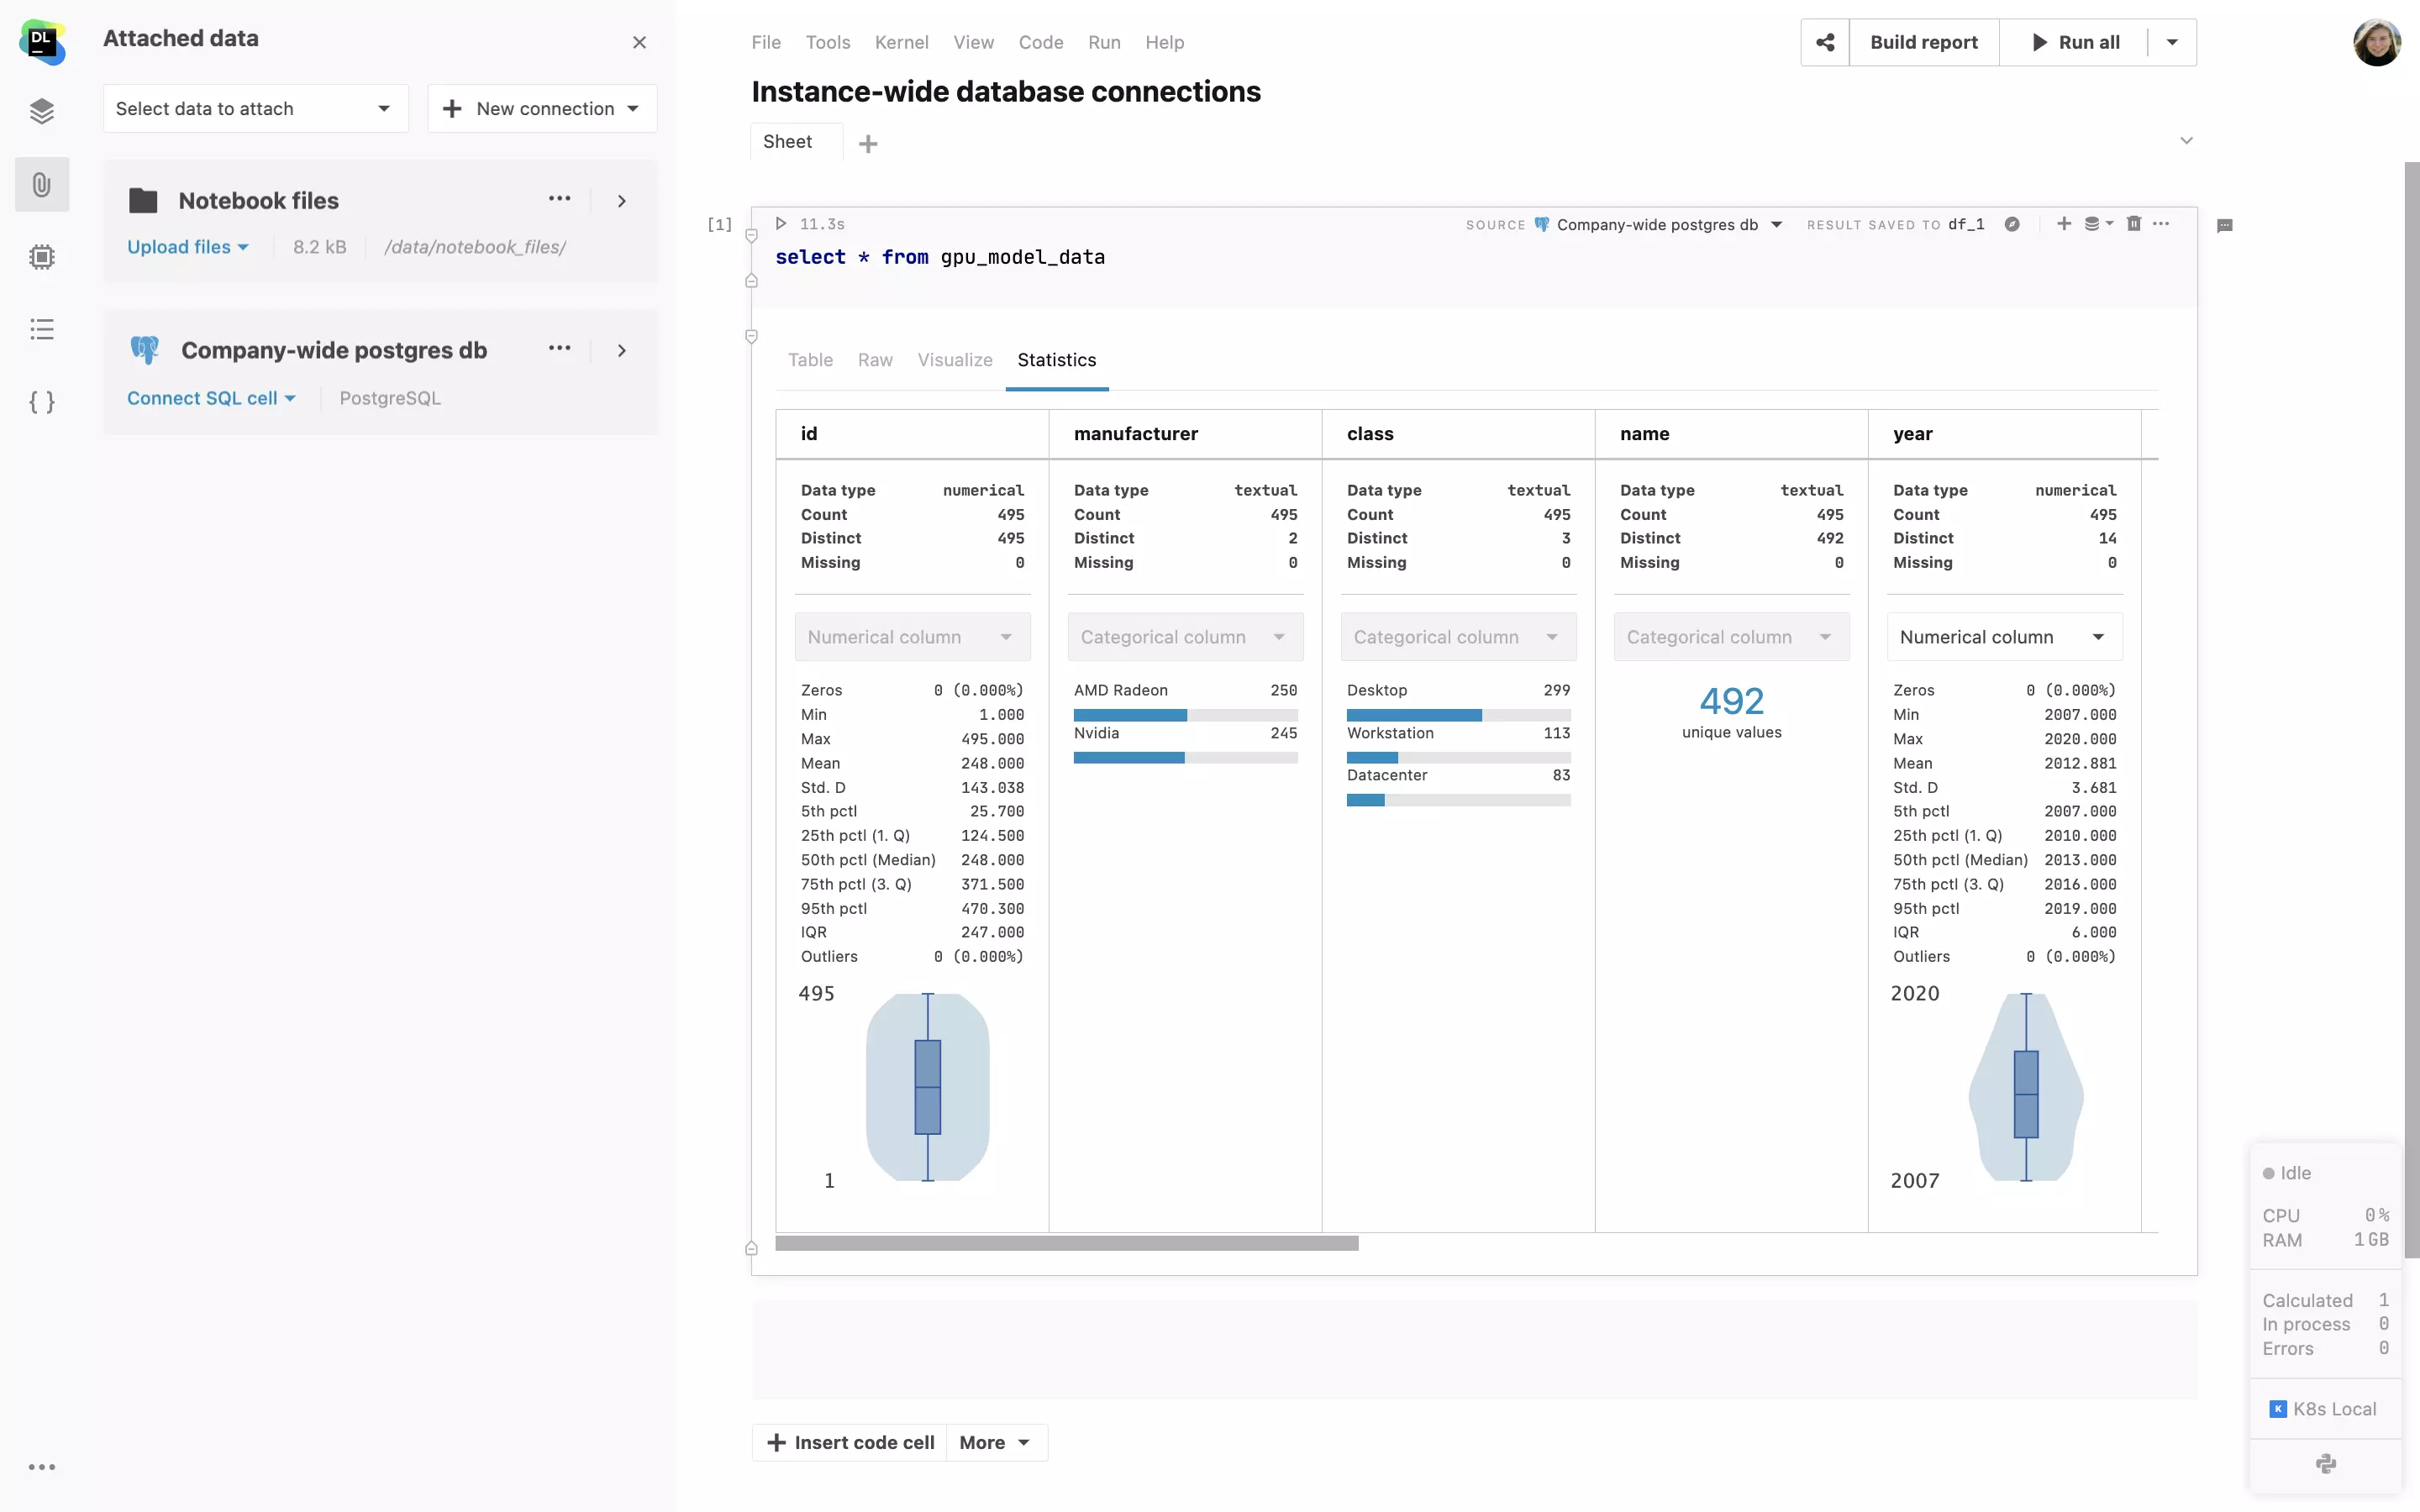
Task: Open the Machine chip sidebar icon
Action: coord(41,257)
